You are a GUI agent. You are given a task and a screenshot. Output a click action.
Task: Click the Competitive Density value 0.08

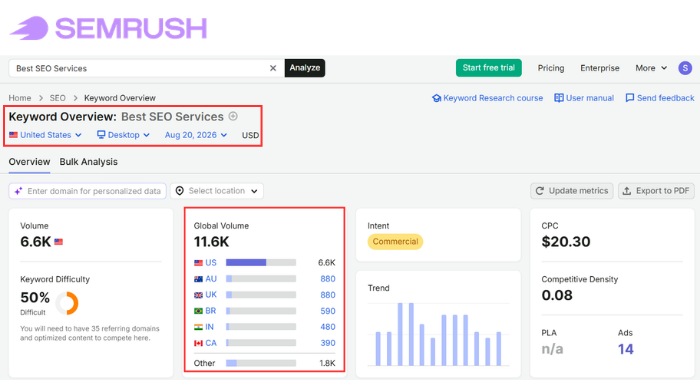point(557,295)
